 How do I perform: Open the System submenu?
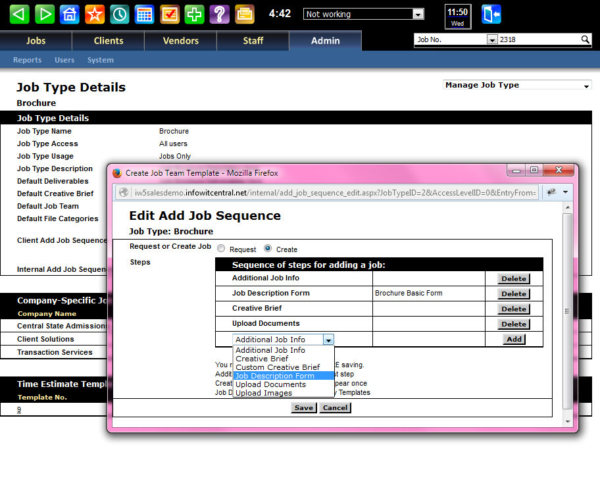[x=100, y=60]
